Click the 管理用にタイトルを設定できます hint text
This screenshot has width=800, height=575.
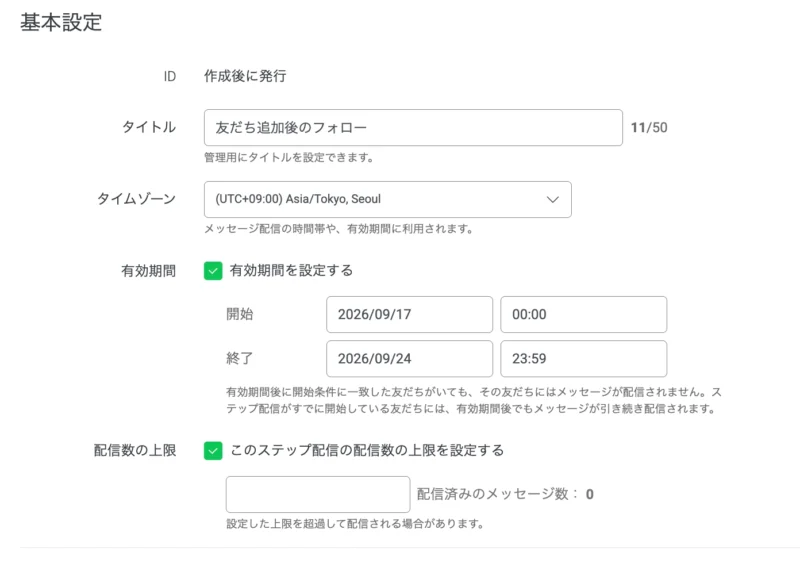pos(289,158)
